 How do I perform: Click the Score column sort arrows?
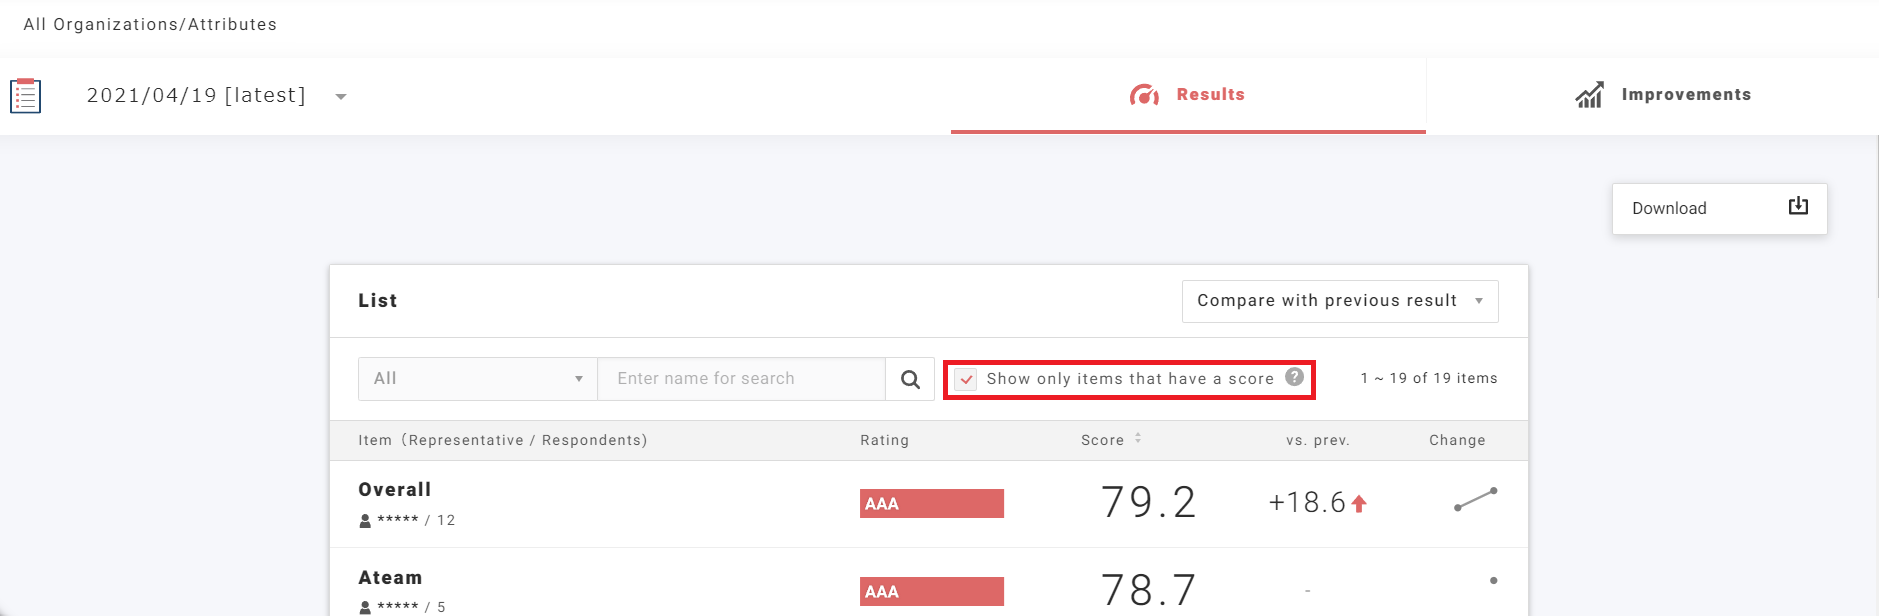point(1138,439)
